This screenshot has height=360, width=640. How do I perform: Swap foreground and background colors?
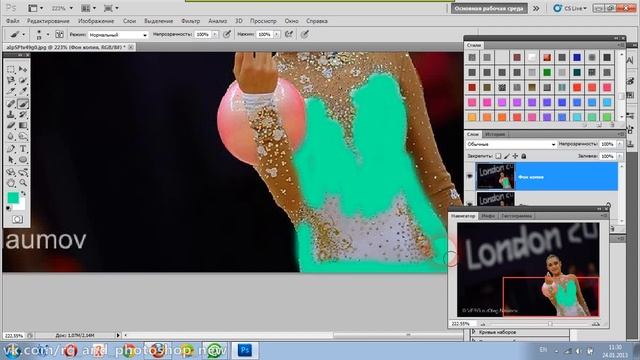[x=23, y=193]
